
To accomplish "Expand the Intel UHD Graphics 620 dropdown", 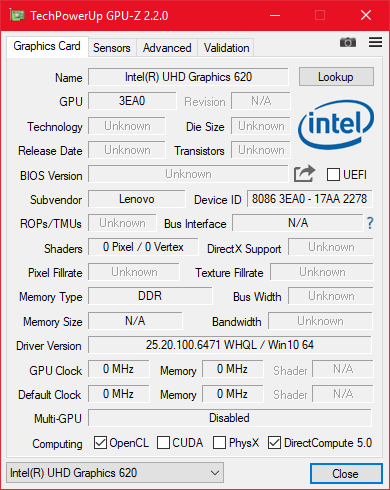I will [x=115, y=473].
